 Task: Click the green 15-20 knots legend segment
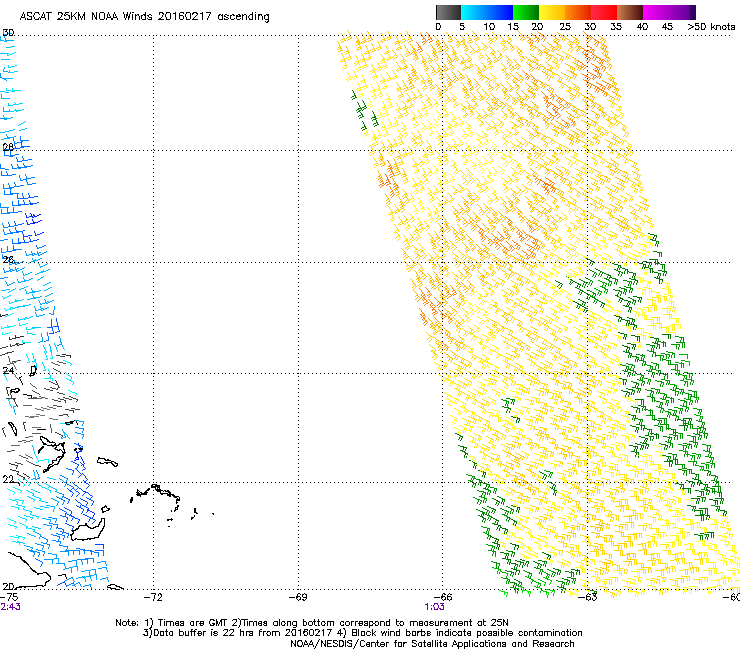[x=526, y=12]
